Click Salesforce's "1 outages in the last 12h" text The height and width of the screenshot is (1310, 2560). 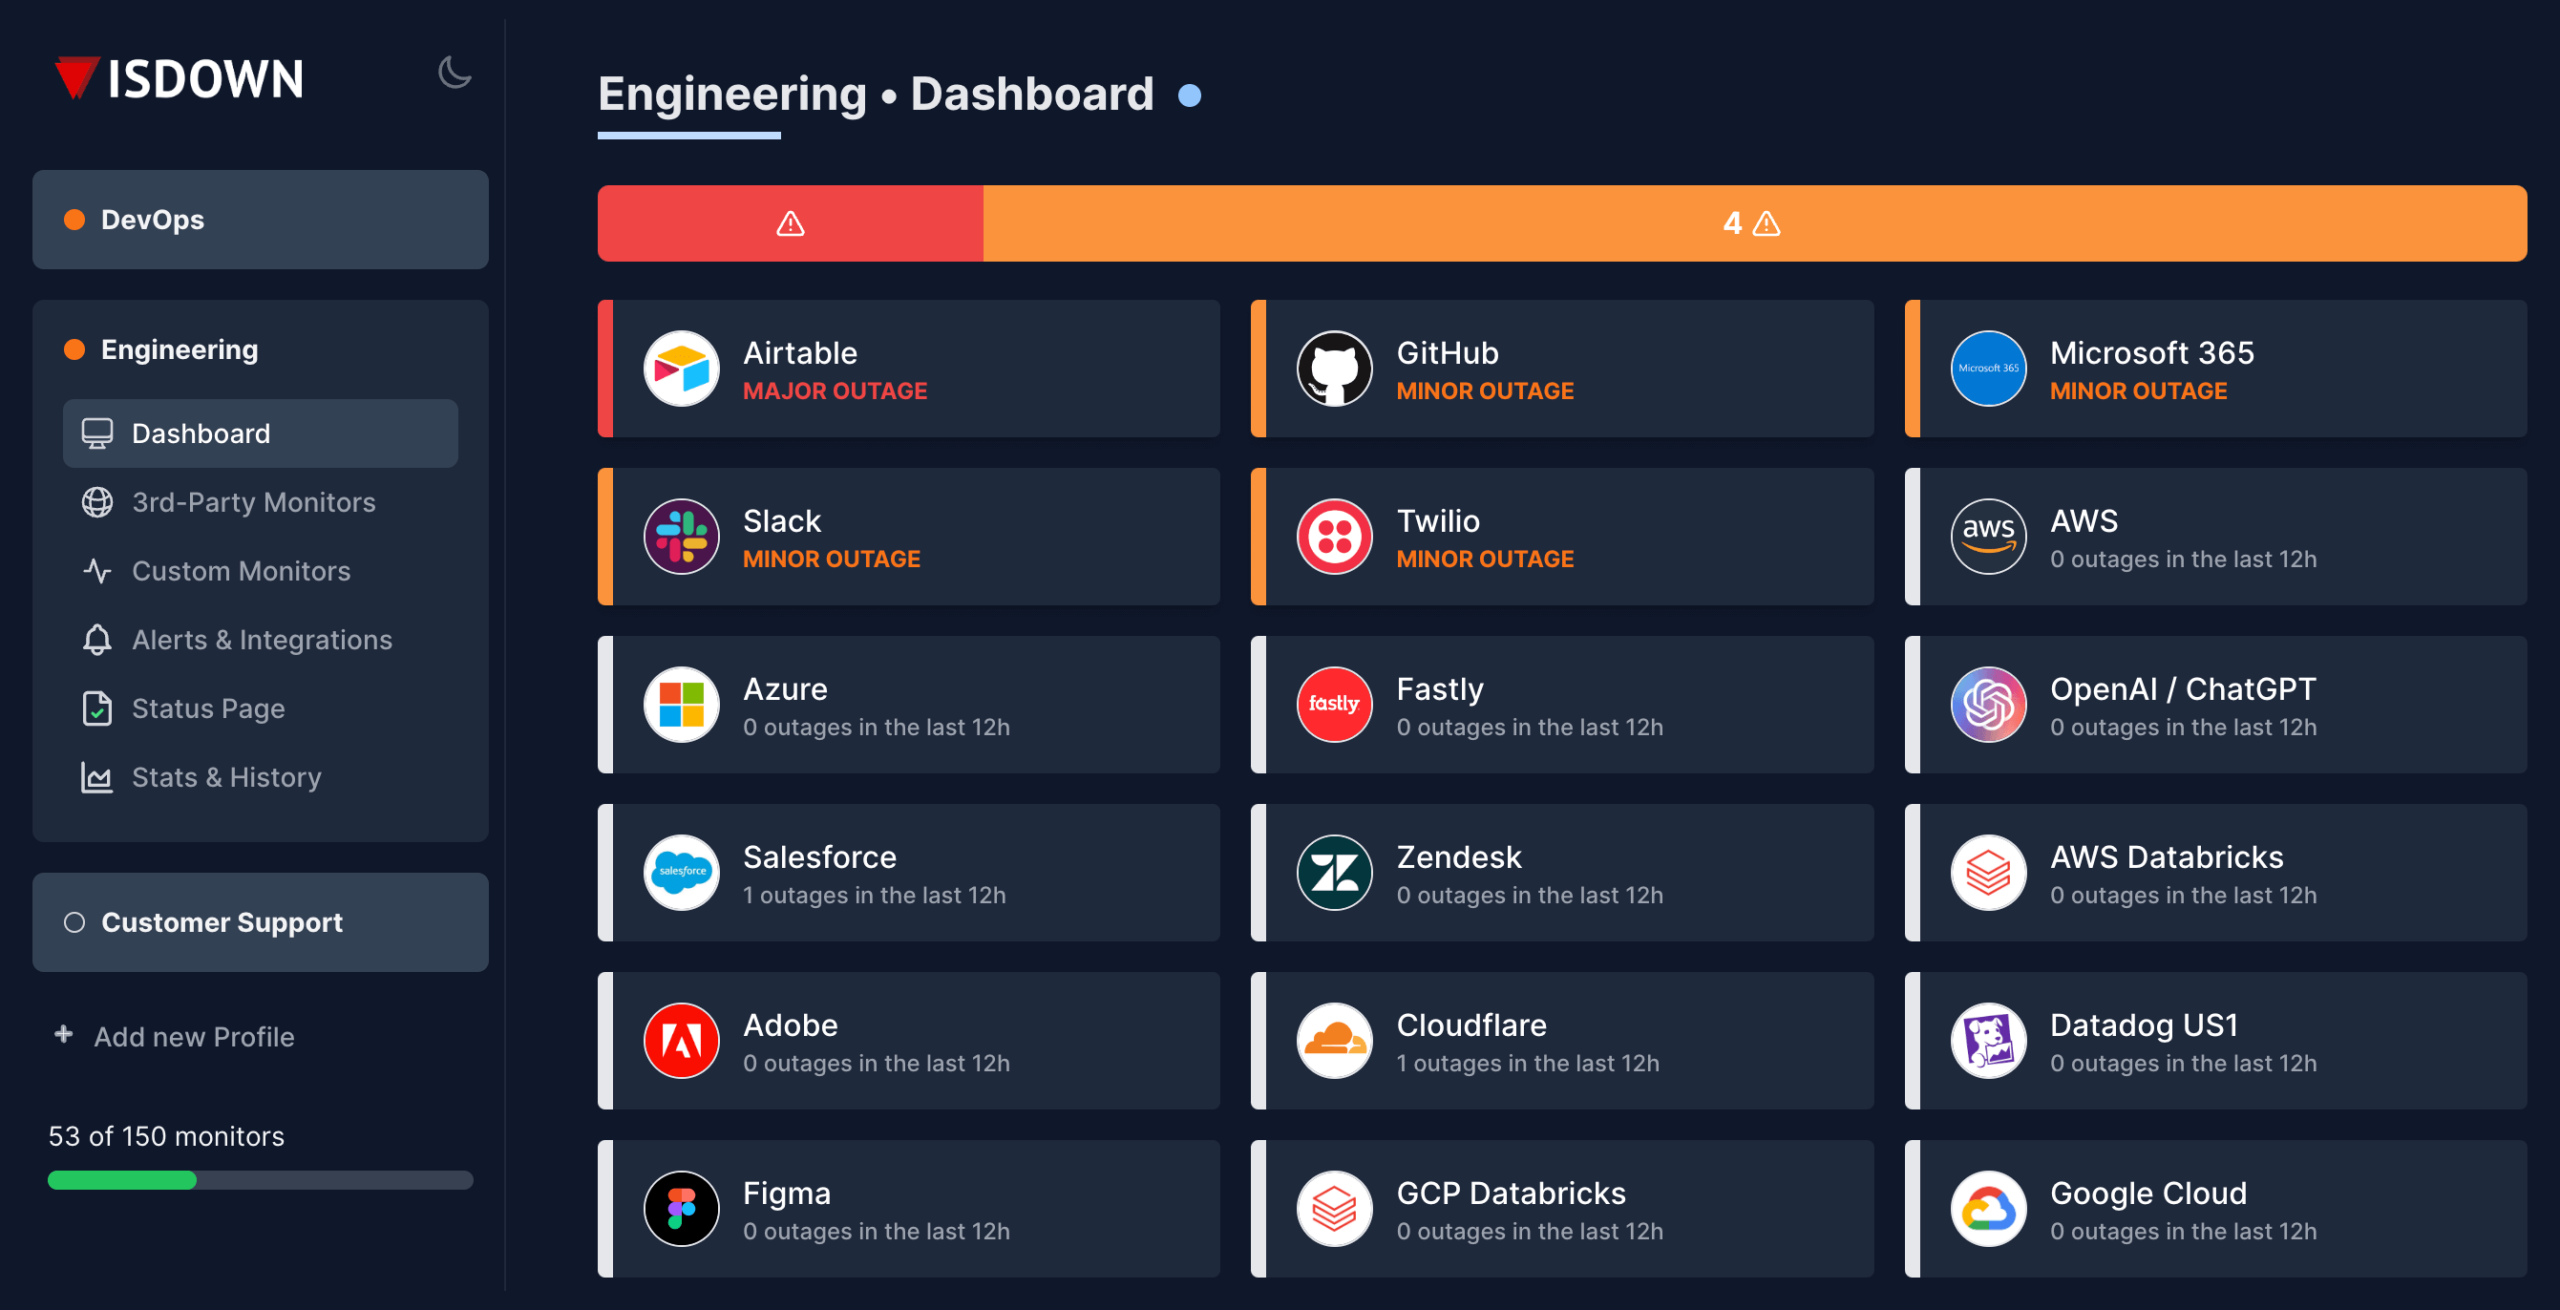[874, 895]
